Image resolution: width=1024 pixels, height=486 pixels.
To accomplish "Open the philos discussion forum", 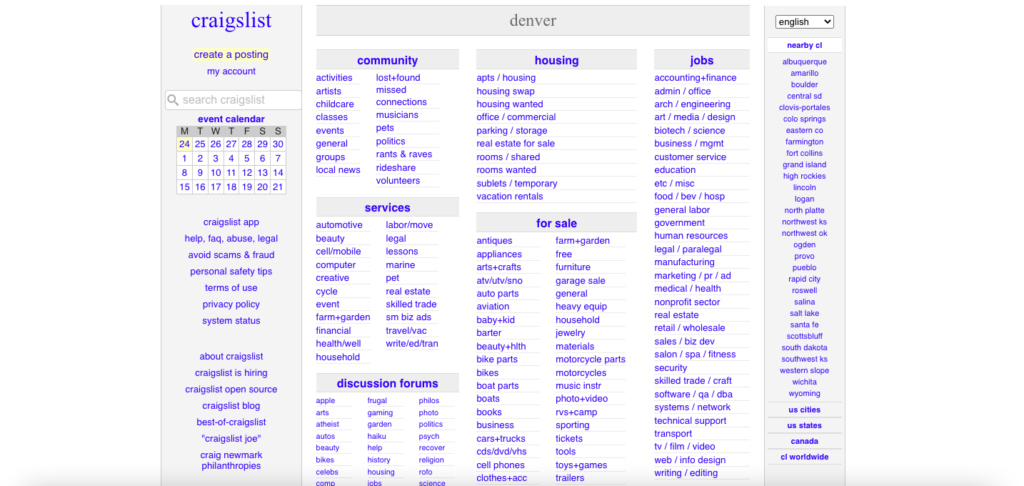I will pyautogui.click(x=429, y=401).
